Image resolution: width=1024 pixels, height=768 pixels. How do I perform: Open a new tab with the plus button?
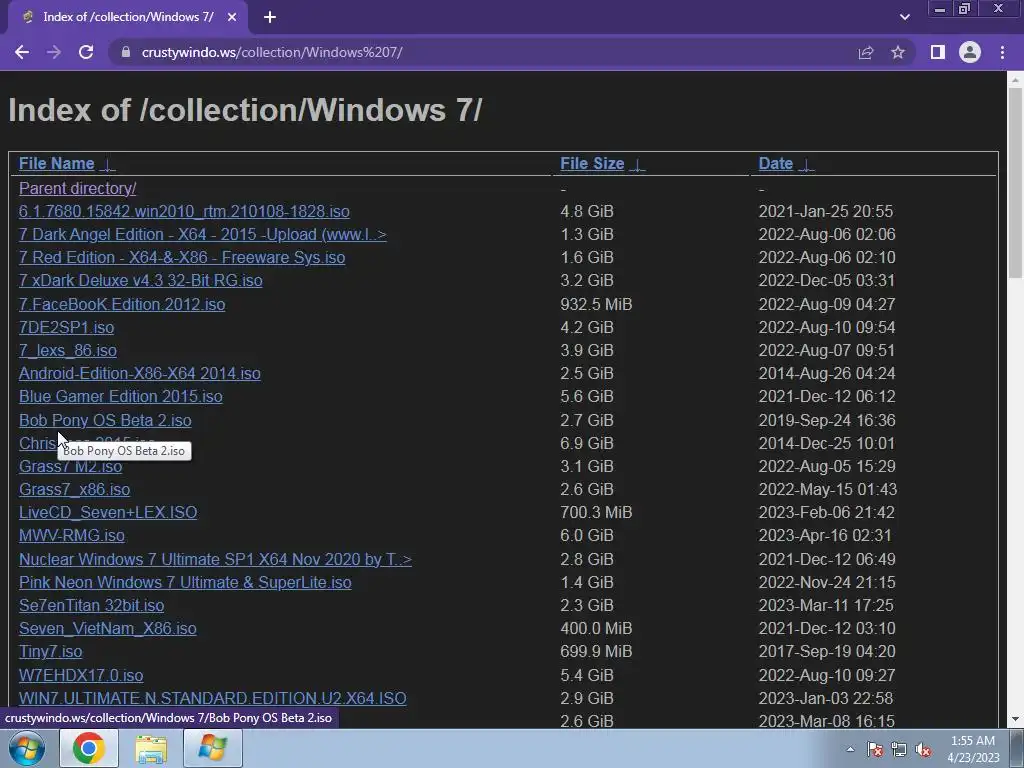coord(270,17)
